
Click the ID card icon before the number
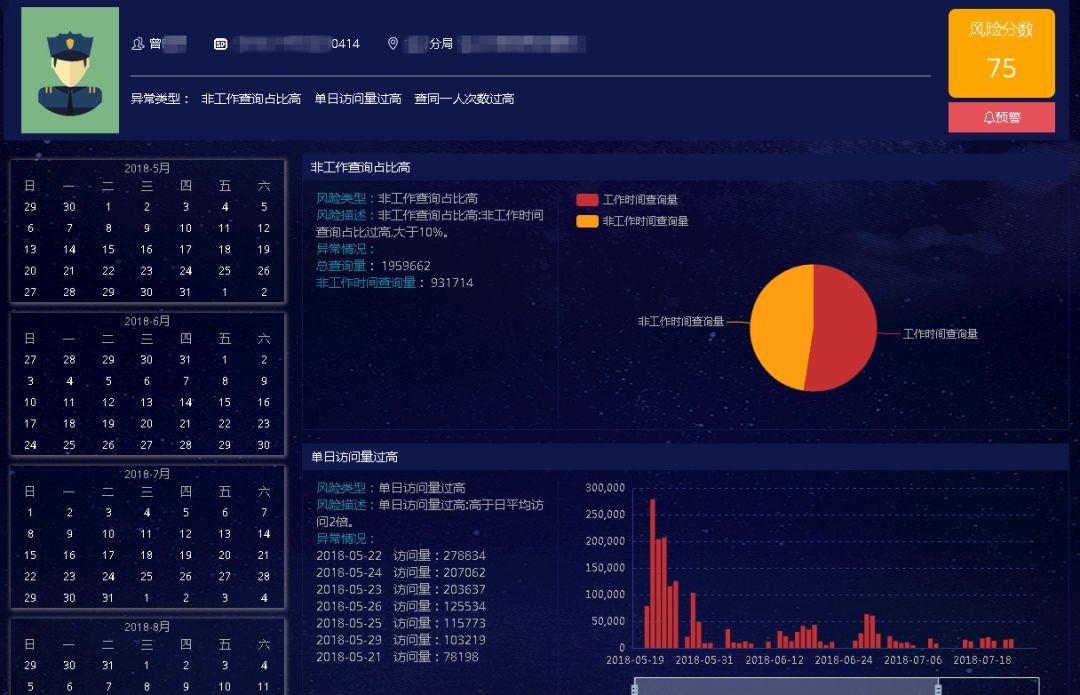coord(220,44)
